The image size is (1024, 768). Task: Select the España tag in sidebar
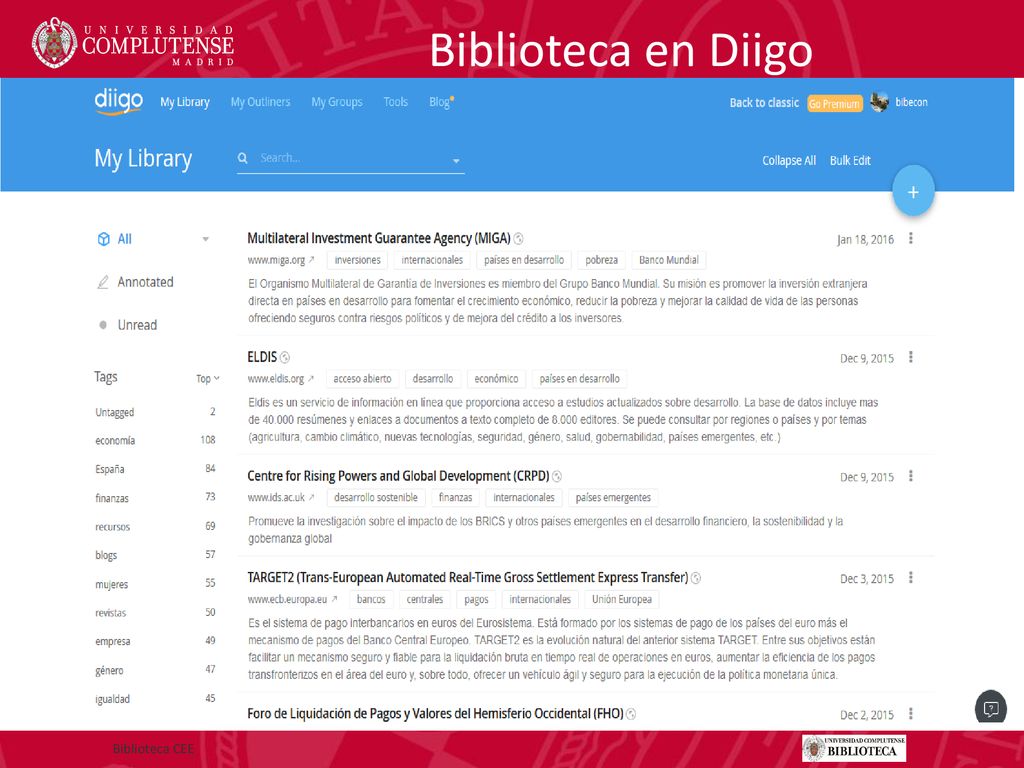(x=110, y=469)
